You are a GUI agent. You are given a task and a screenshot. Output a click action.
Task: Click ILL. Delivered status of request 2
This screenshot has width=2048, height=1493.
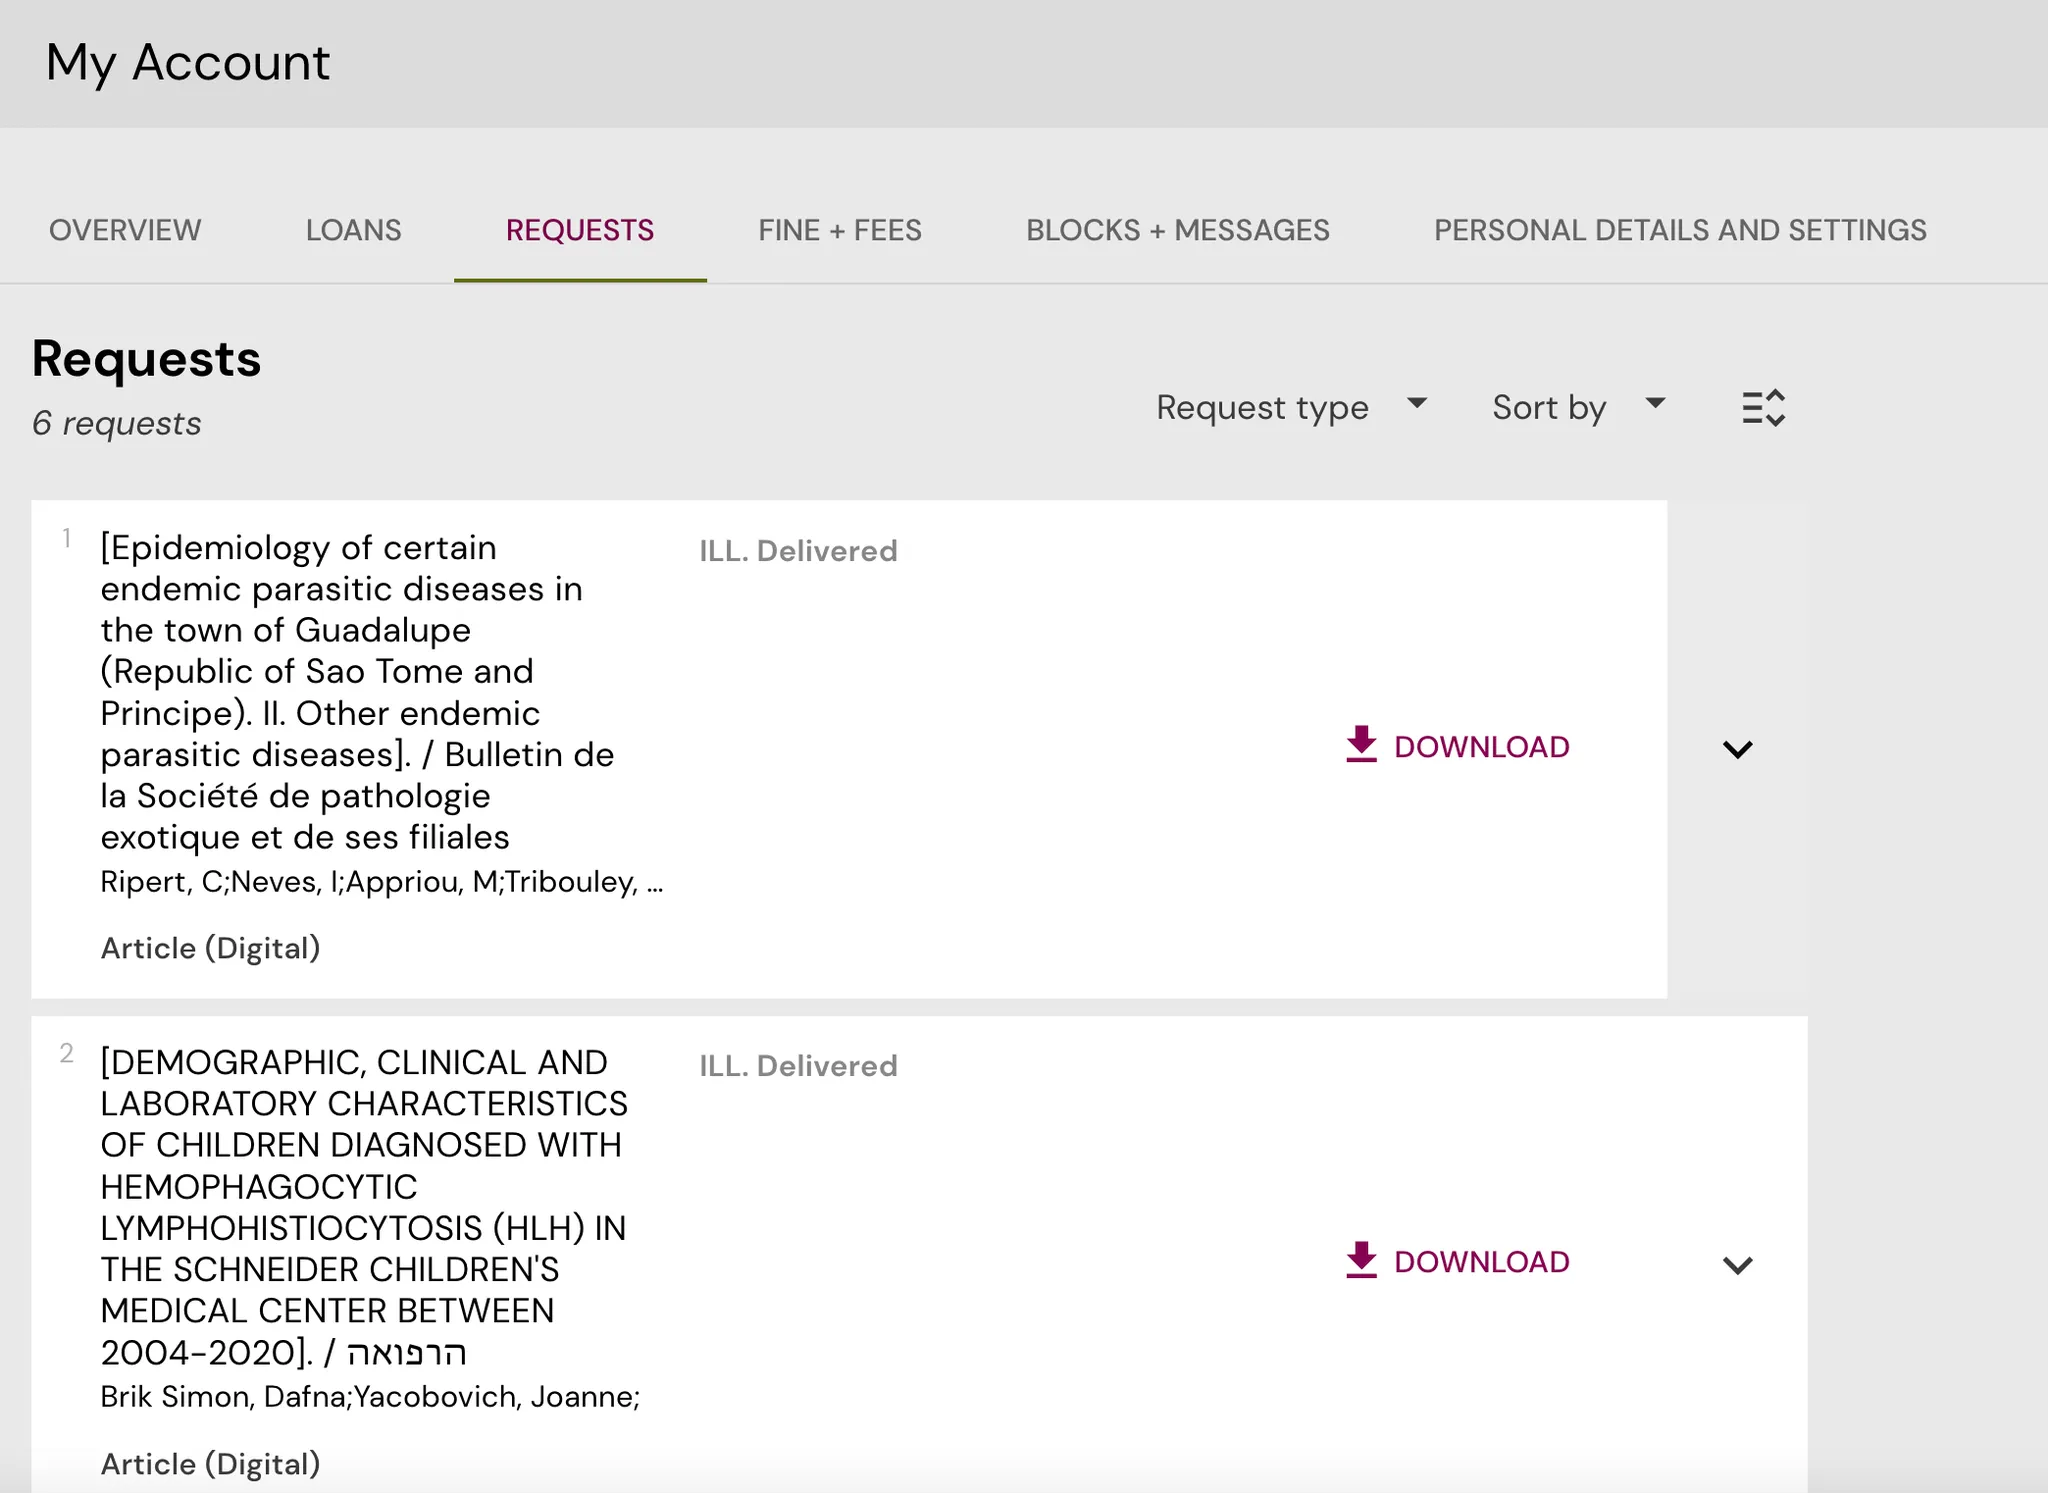click(798, 1066)
